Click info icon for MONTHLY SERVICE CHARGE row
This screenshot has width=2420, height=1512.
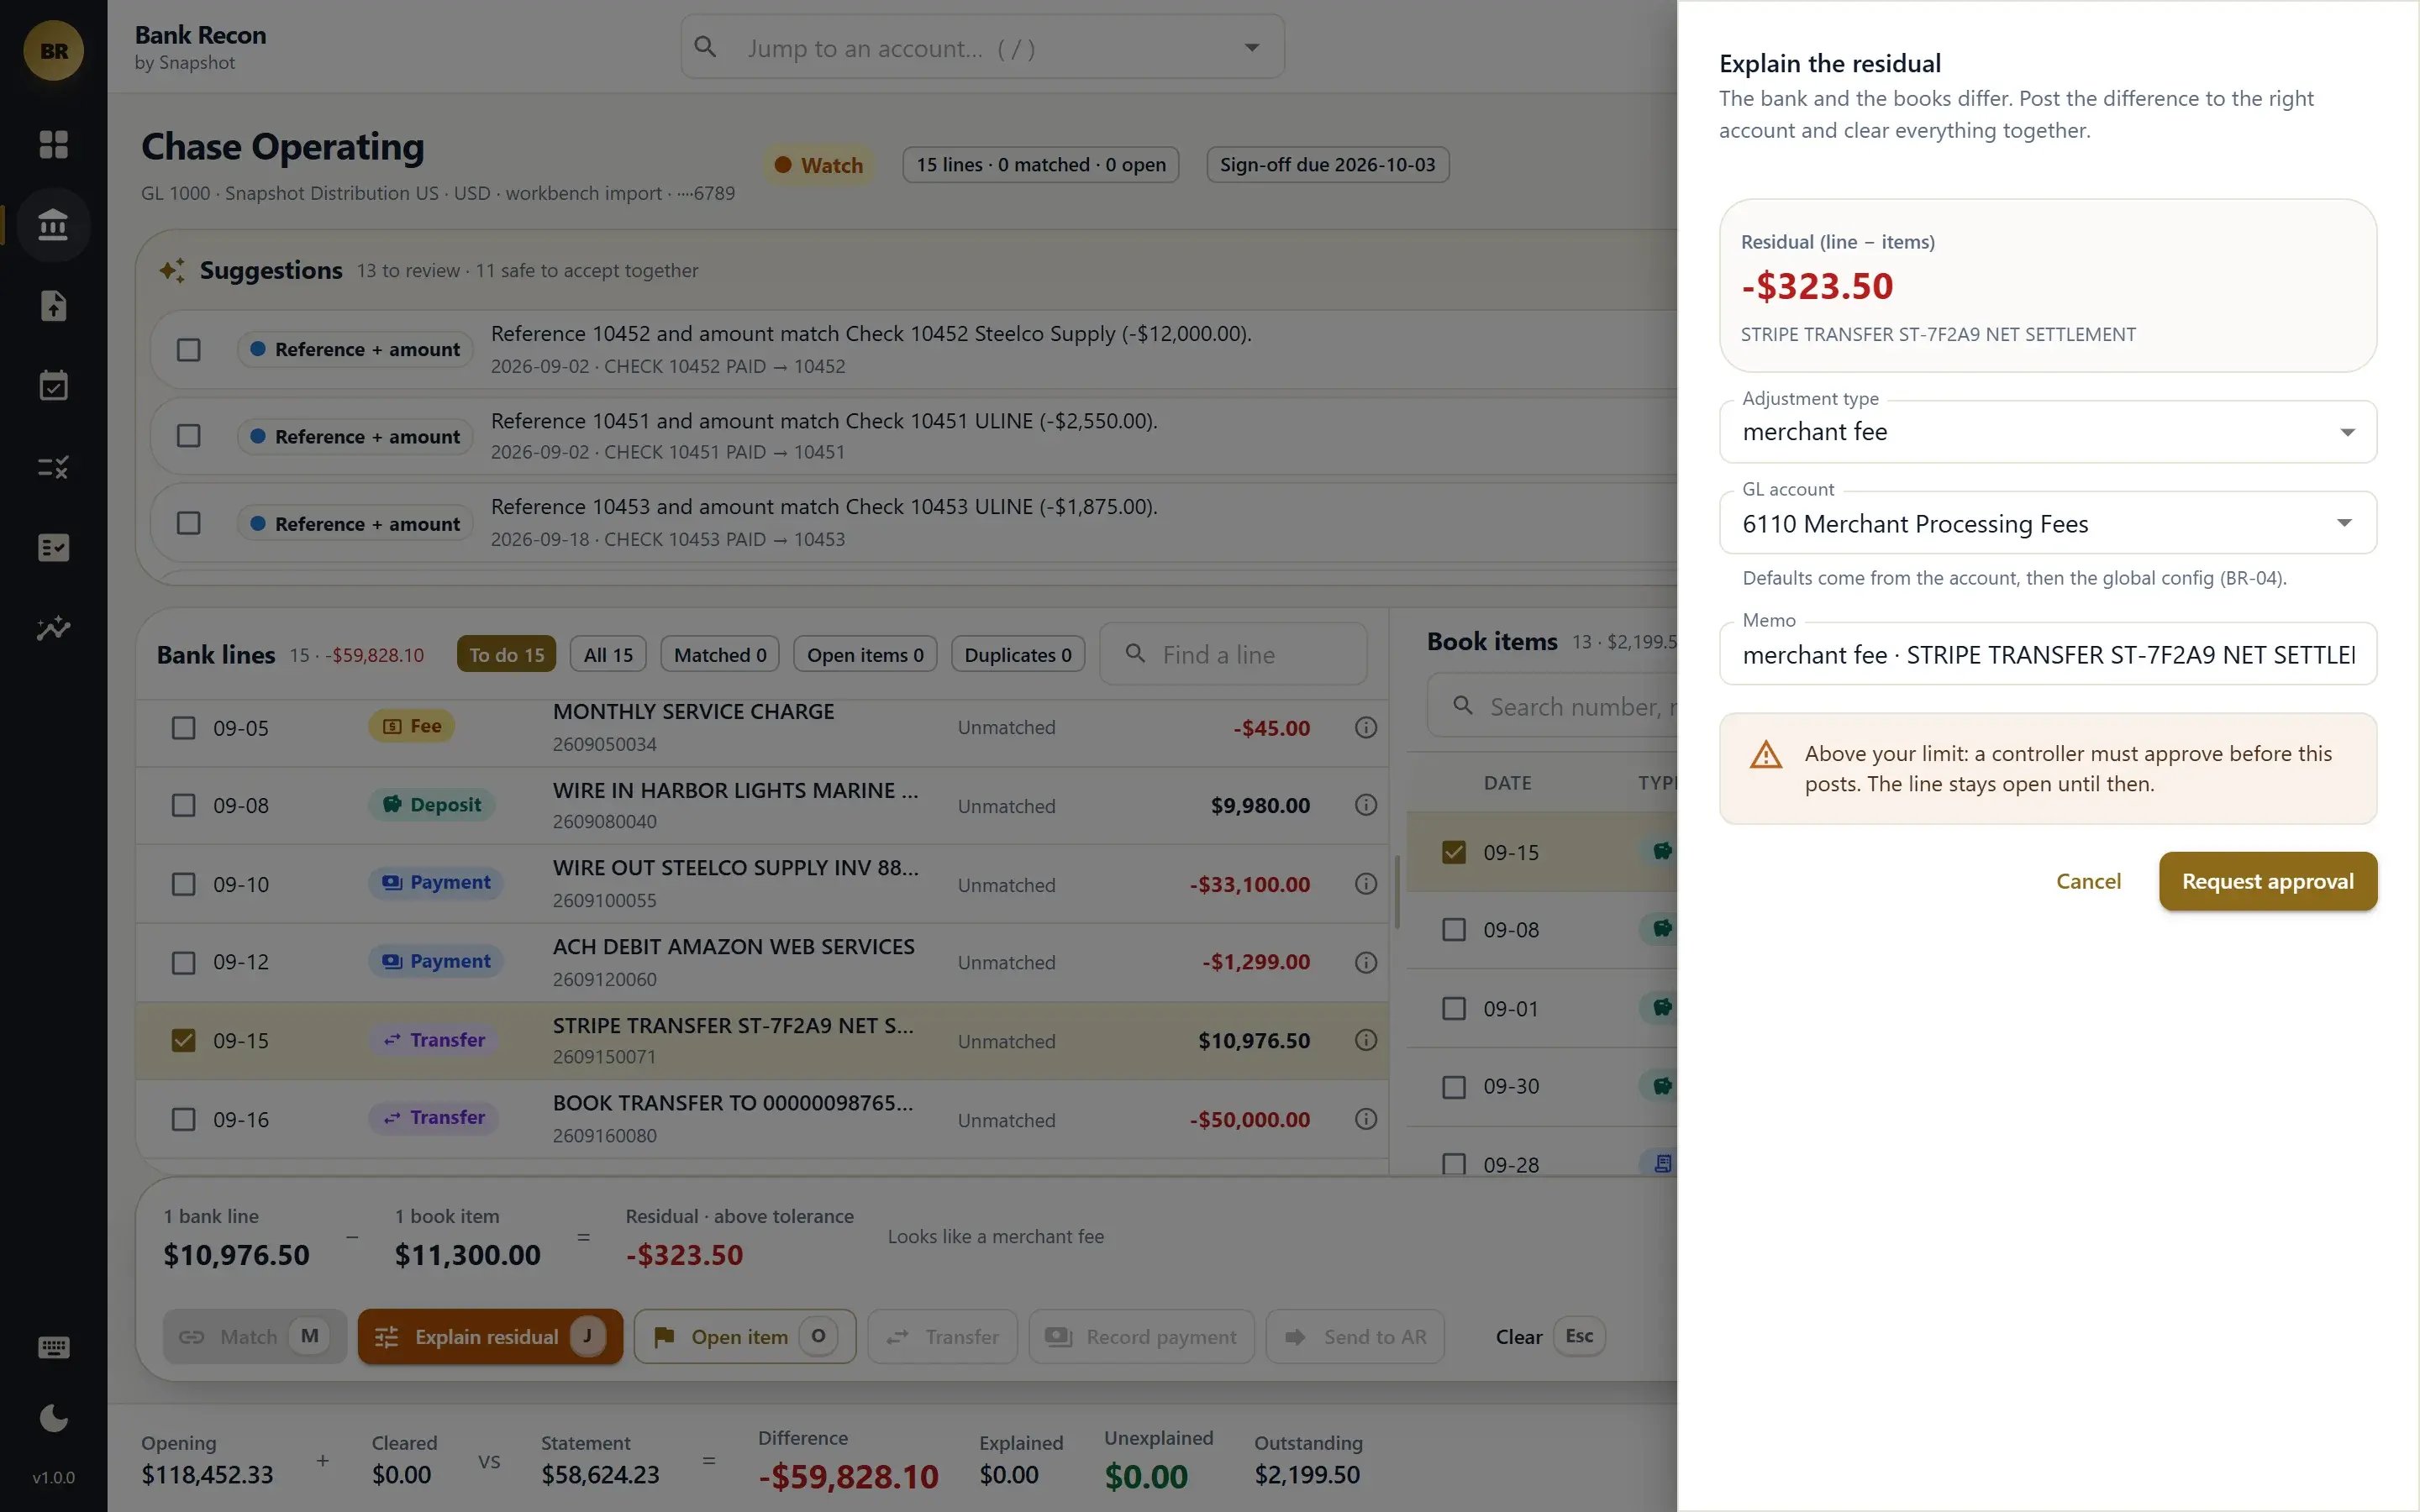tap(1366, 727)
